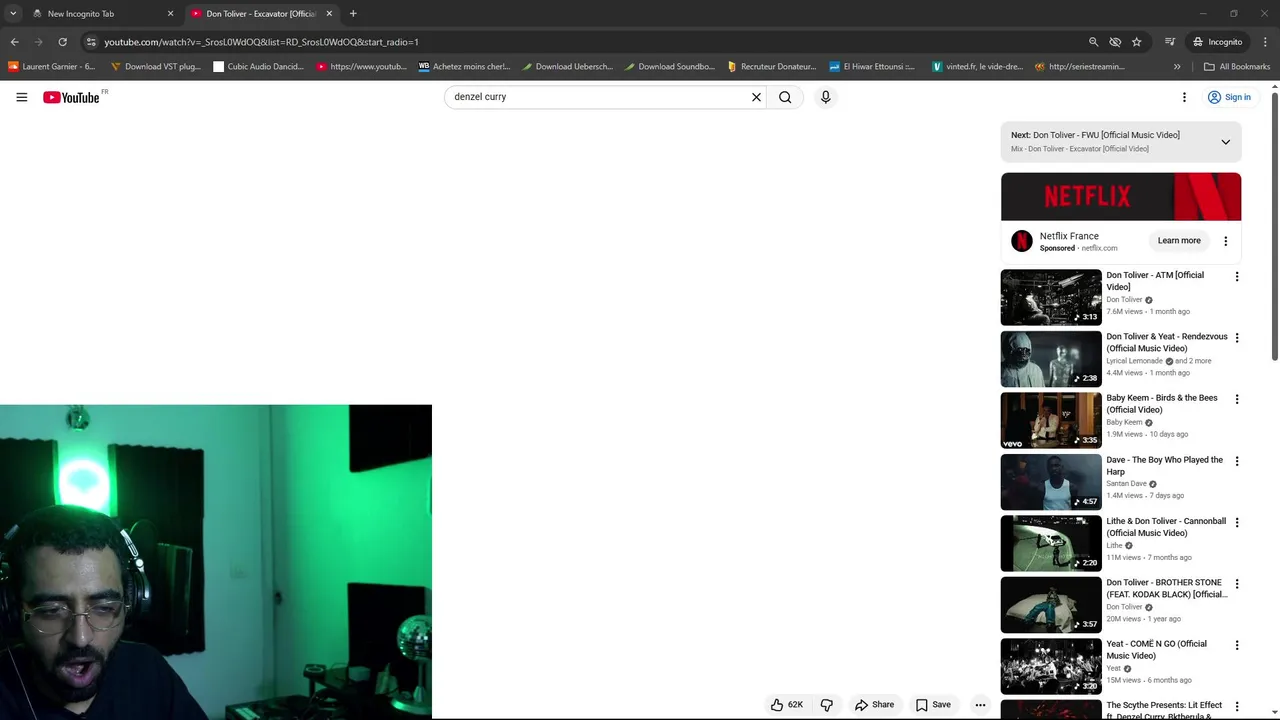Open options for BROTHER STONE video
This screenshot has height=720, width=1280.
point(1236,583)
